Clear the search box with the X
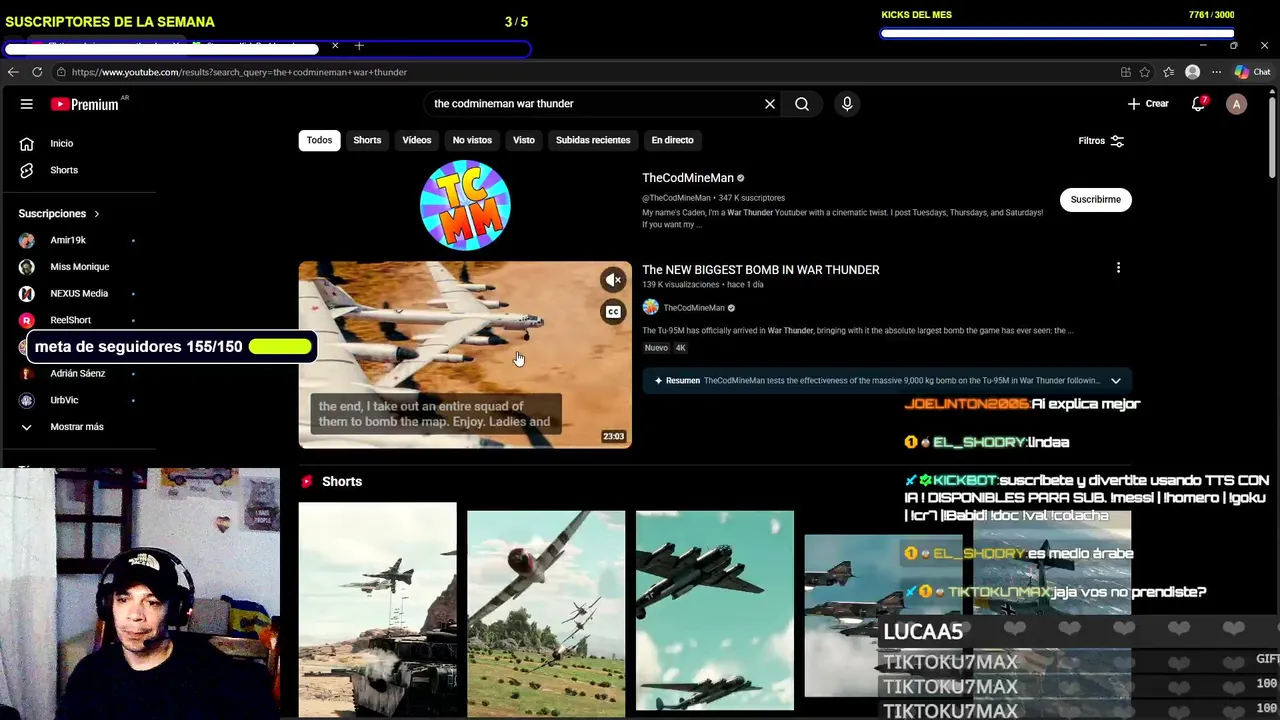 (x=770, y=104)
